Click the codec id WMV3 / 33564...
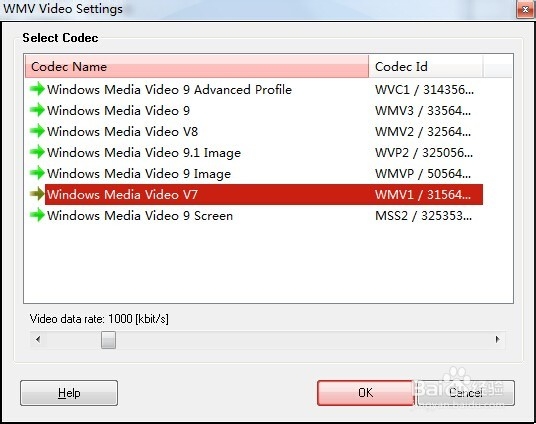This screenshot has width=536, height=424. [x=423, y=110]
